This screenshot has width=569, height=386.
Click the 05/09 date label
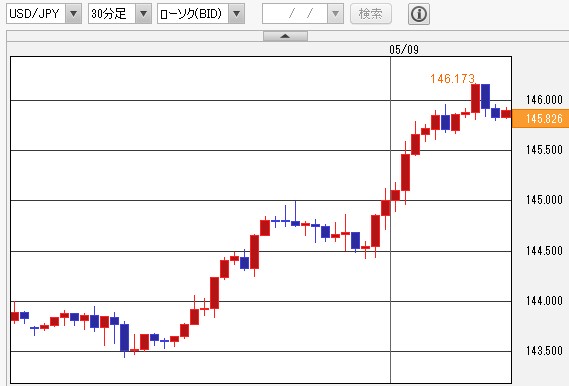click(x=404, y=49)
